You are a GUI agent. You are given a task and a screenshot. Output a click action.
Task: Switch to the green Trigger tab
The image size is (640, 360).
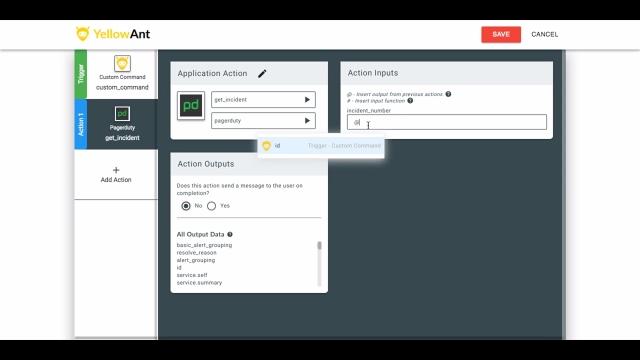[x=81, y=74]
